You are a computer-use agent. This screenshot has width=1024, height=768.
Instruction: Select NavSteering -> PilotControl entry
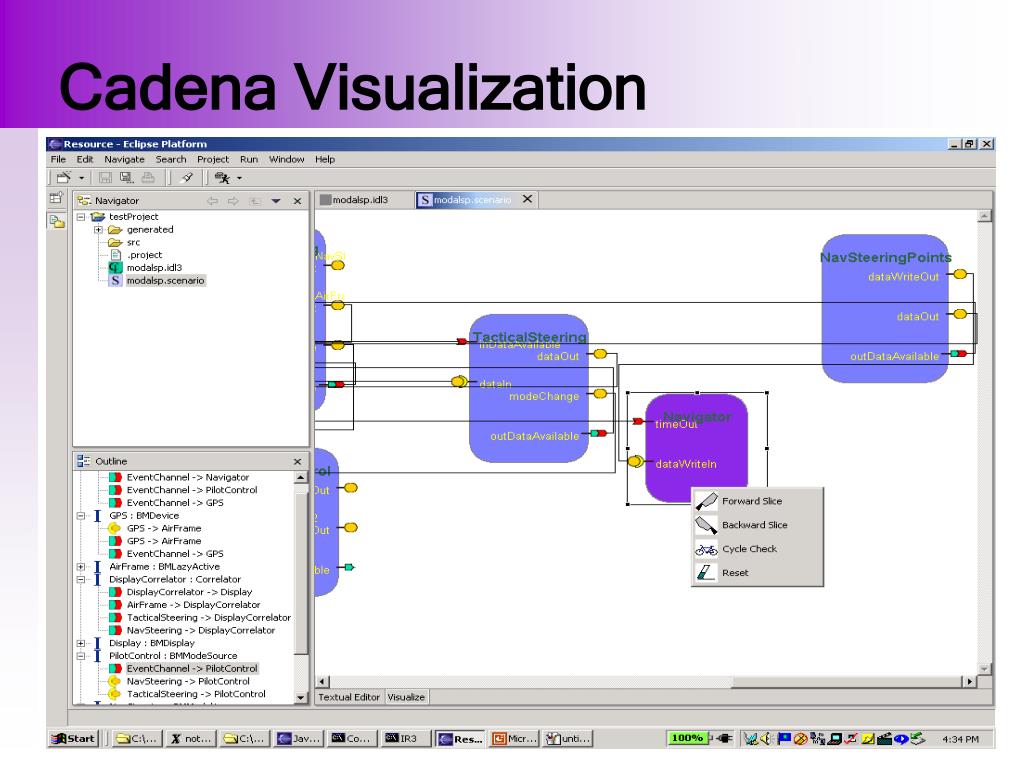pos(187,682)
